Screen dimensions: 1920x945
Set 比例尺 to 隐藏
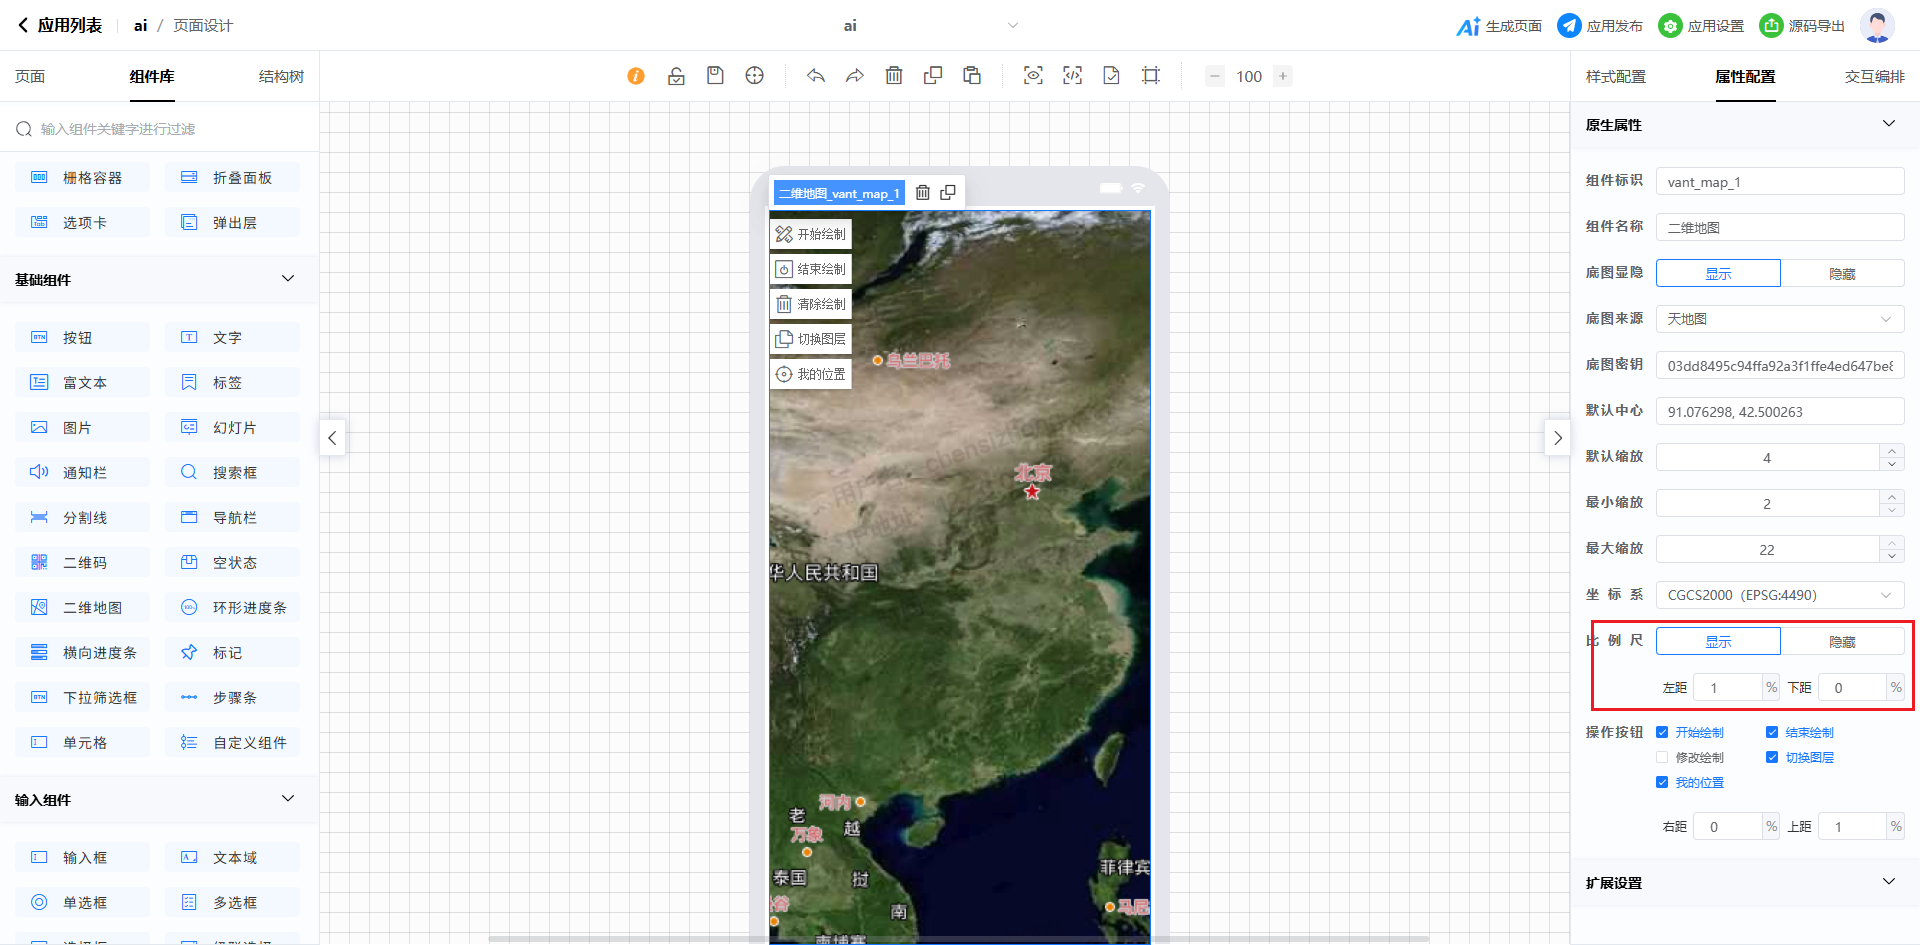[x=1842, y=642]
